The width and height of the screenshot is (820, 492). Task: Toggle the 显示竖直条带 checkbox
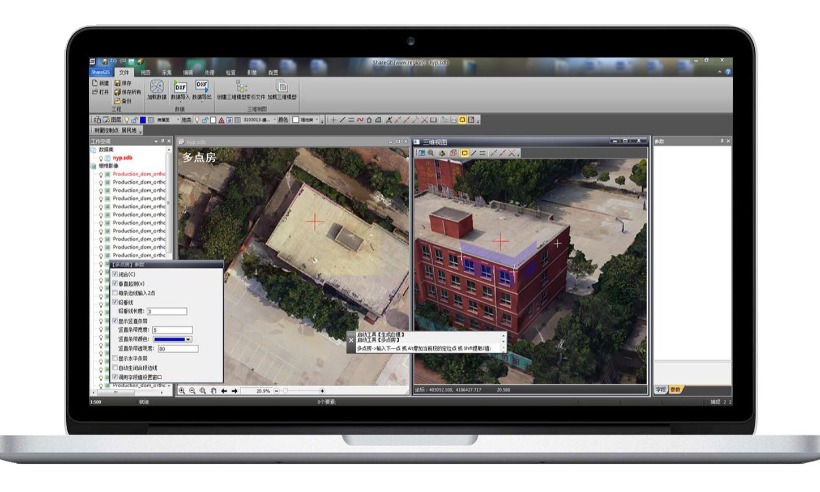[115, 321]
